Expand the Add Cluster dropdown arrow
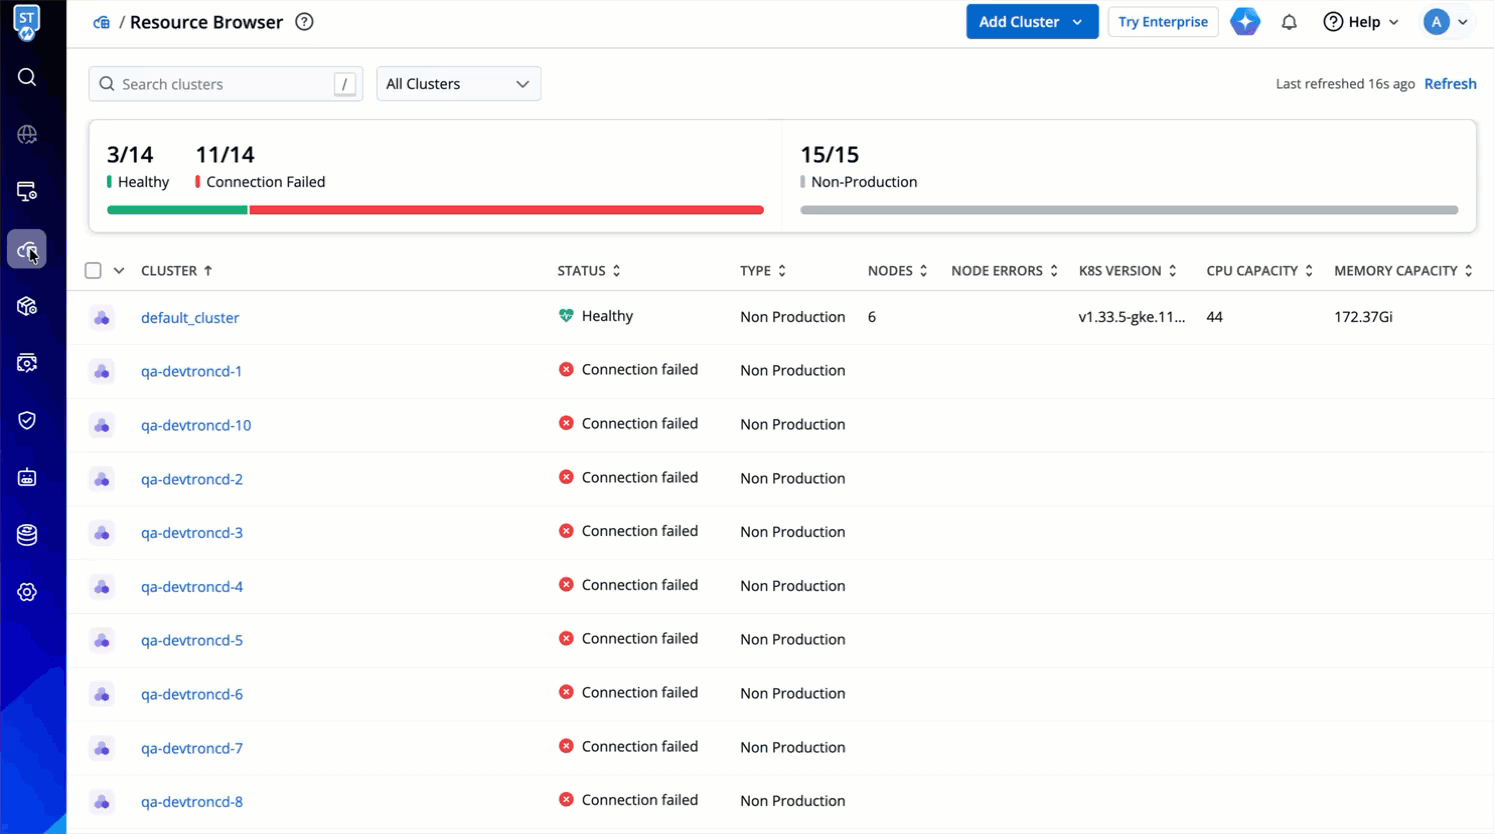 [1078, 22]
